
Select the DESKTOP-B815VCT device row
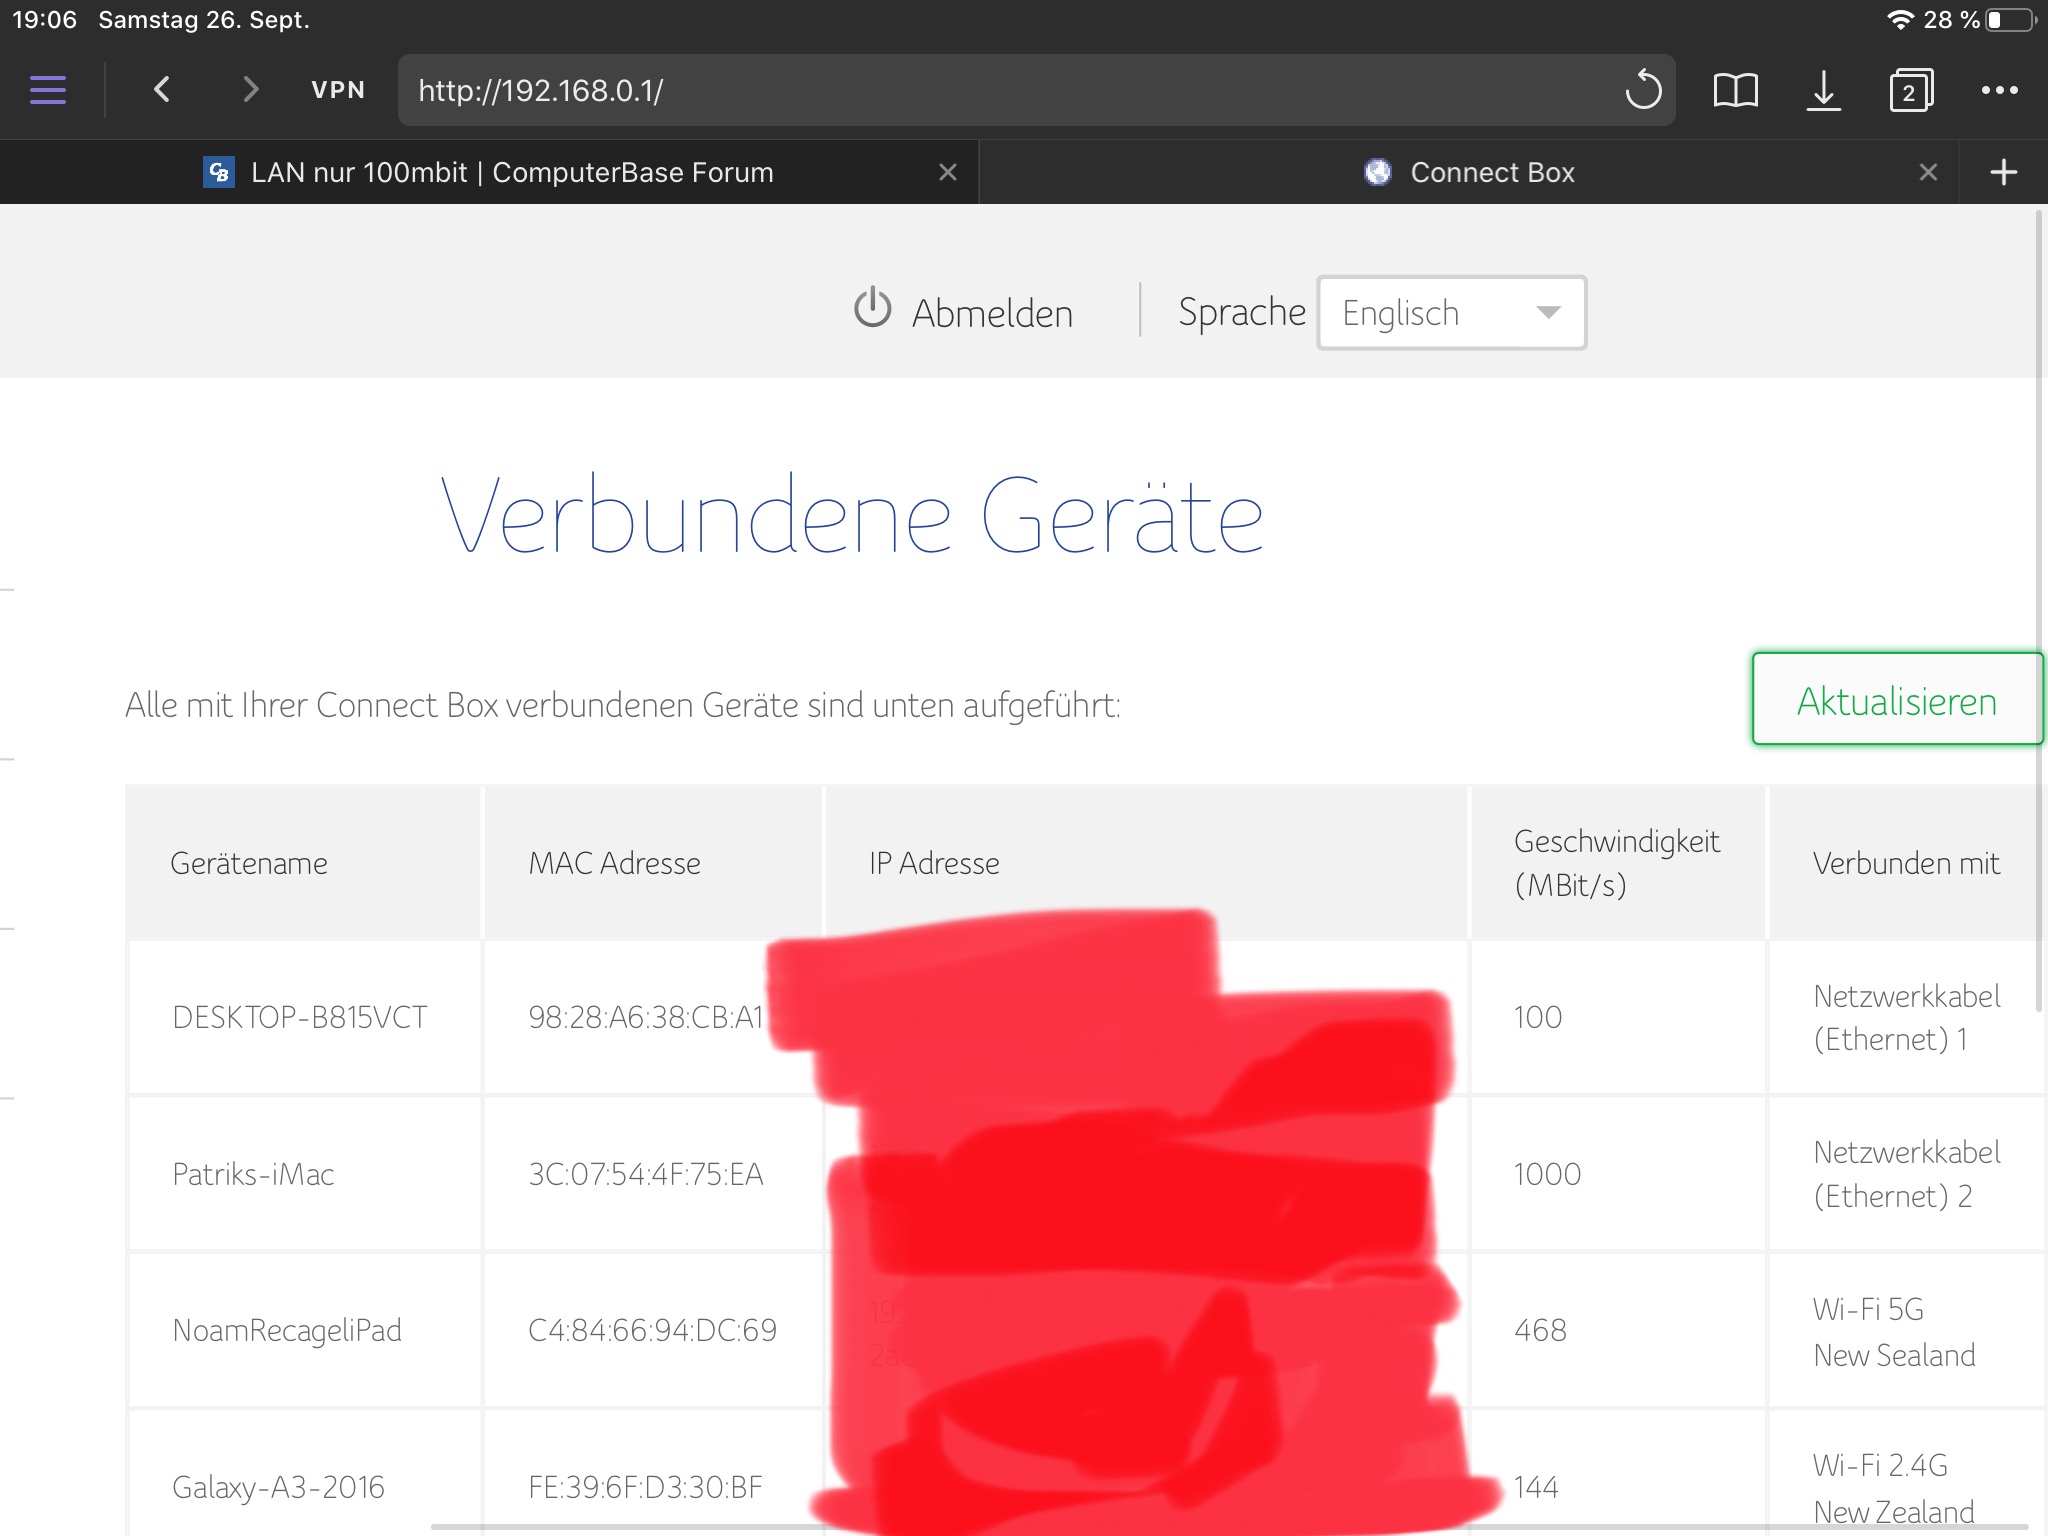[300, 1017]
